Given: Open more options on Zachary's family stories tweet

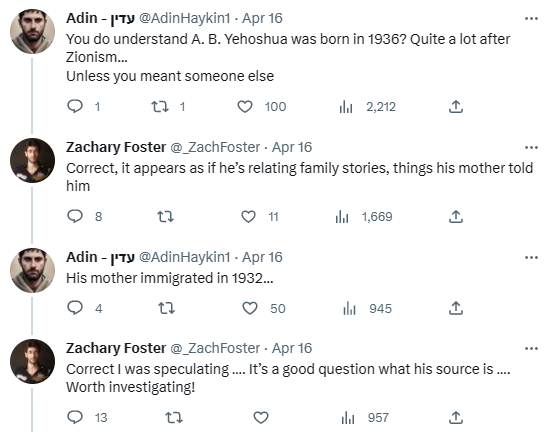Looking at the screenshot, I should [531, 147].
